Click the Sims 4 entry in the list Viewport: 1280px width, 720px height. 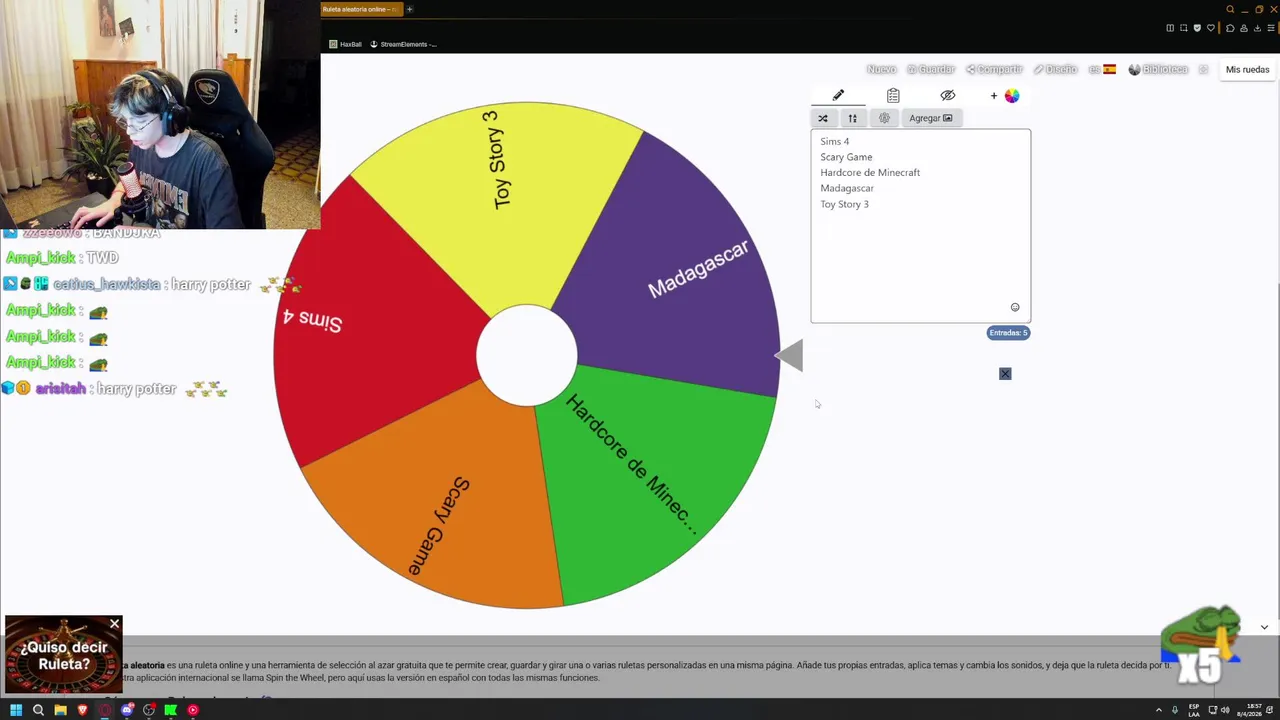(834, 141)
